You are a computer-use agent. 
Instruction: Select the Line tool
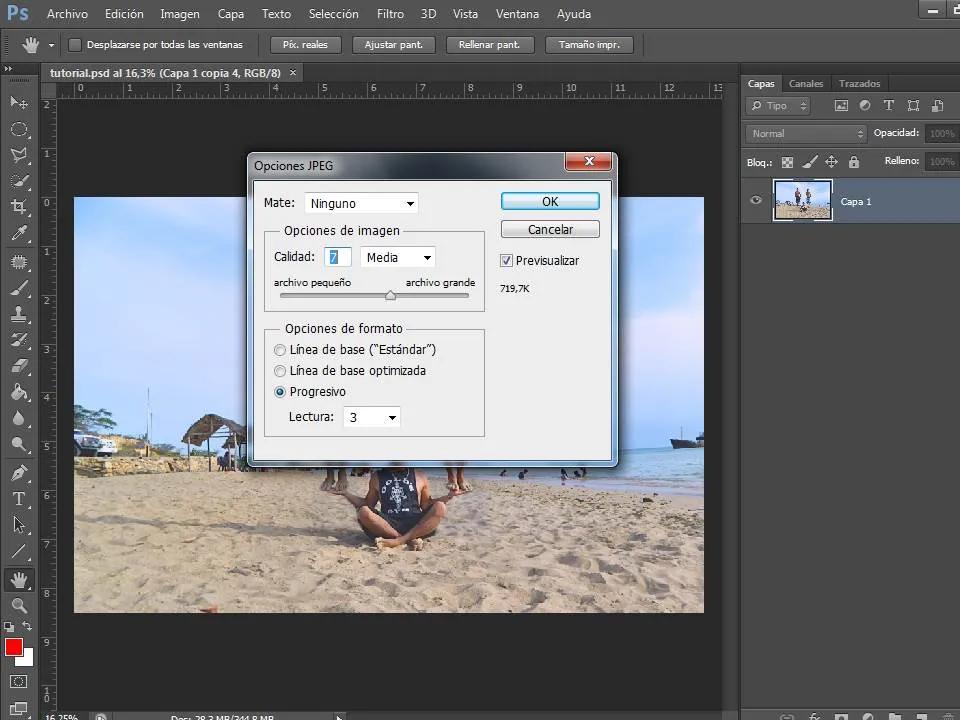pos(19,551)
